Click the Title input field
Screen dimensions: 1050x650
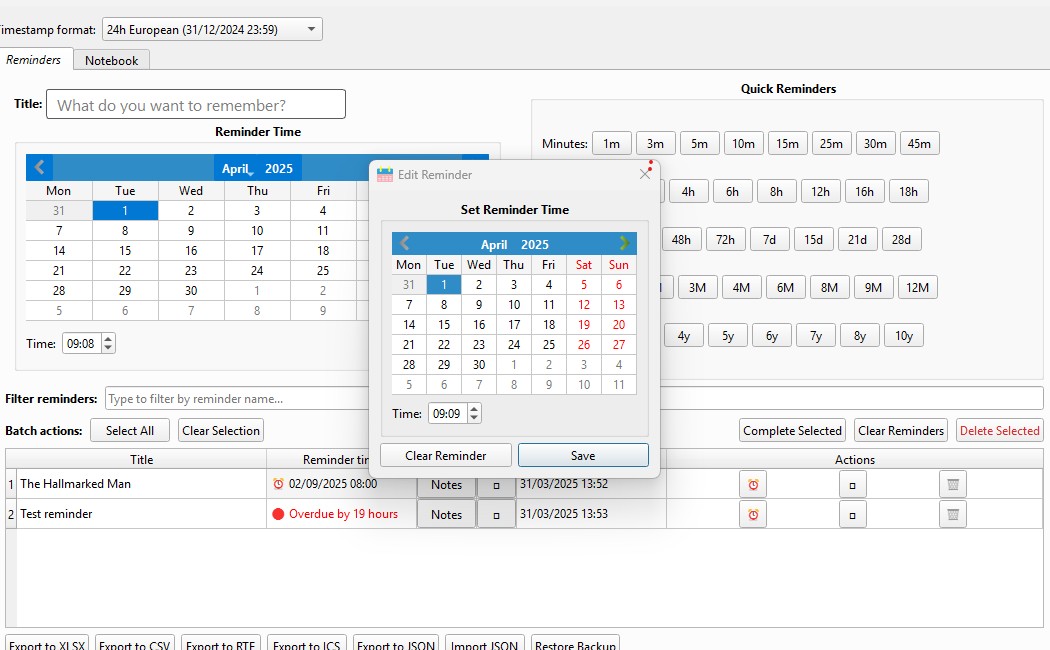(196, 104)
